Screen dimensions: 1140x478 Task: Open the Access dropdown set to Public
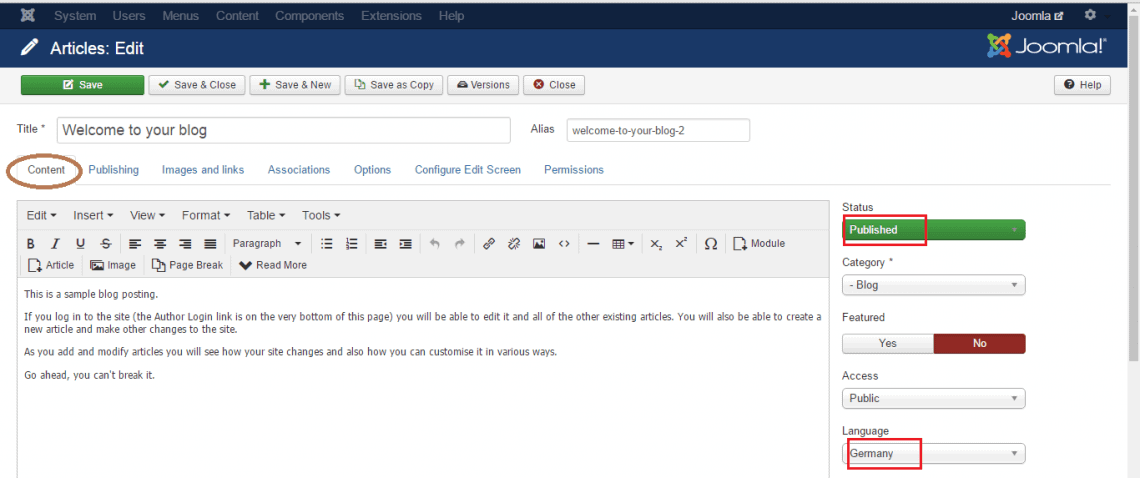pos(933,398)
